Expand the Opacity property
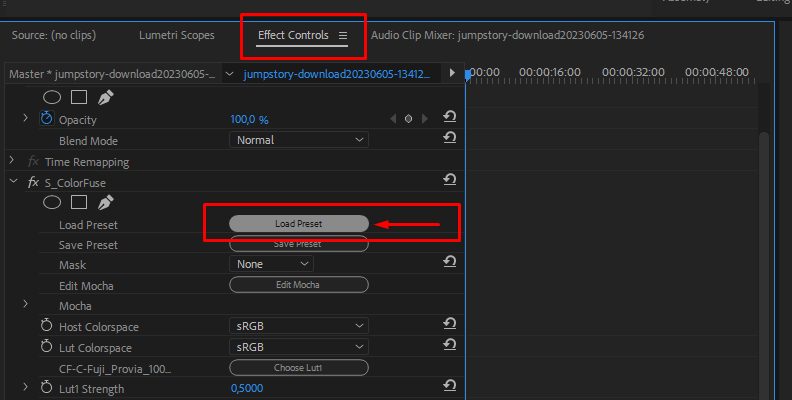The width and height of the screenshot is (792, 400). tap(25, 118)
